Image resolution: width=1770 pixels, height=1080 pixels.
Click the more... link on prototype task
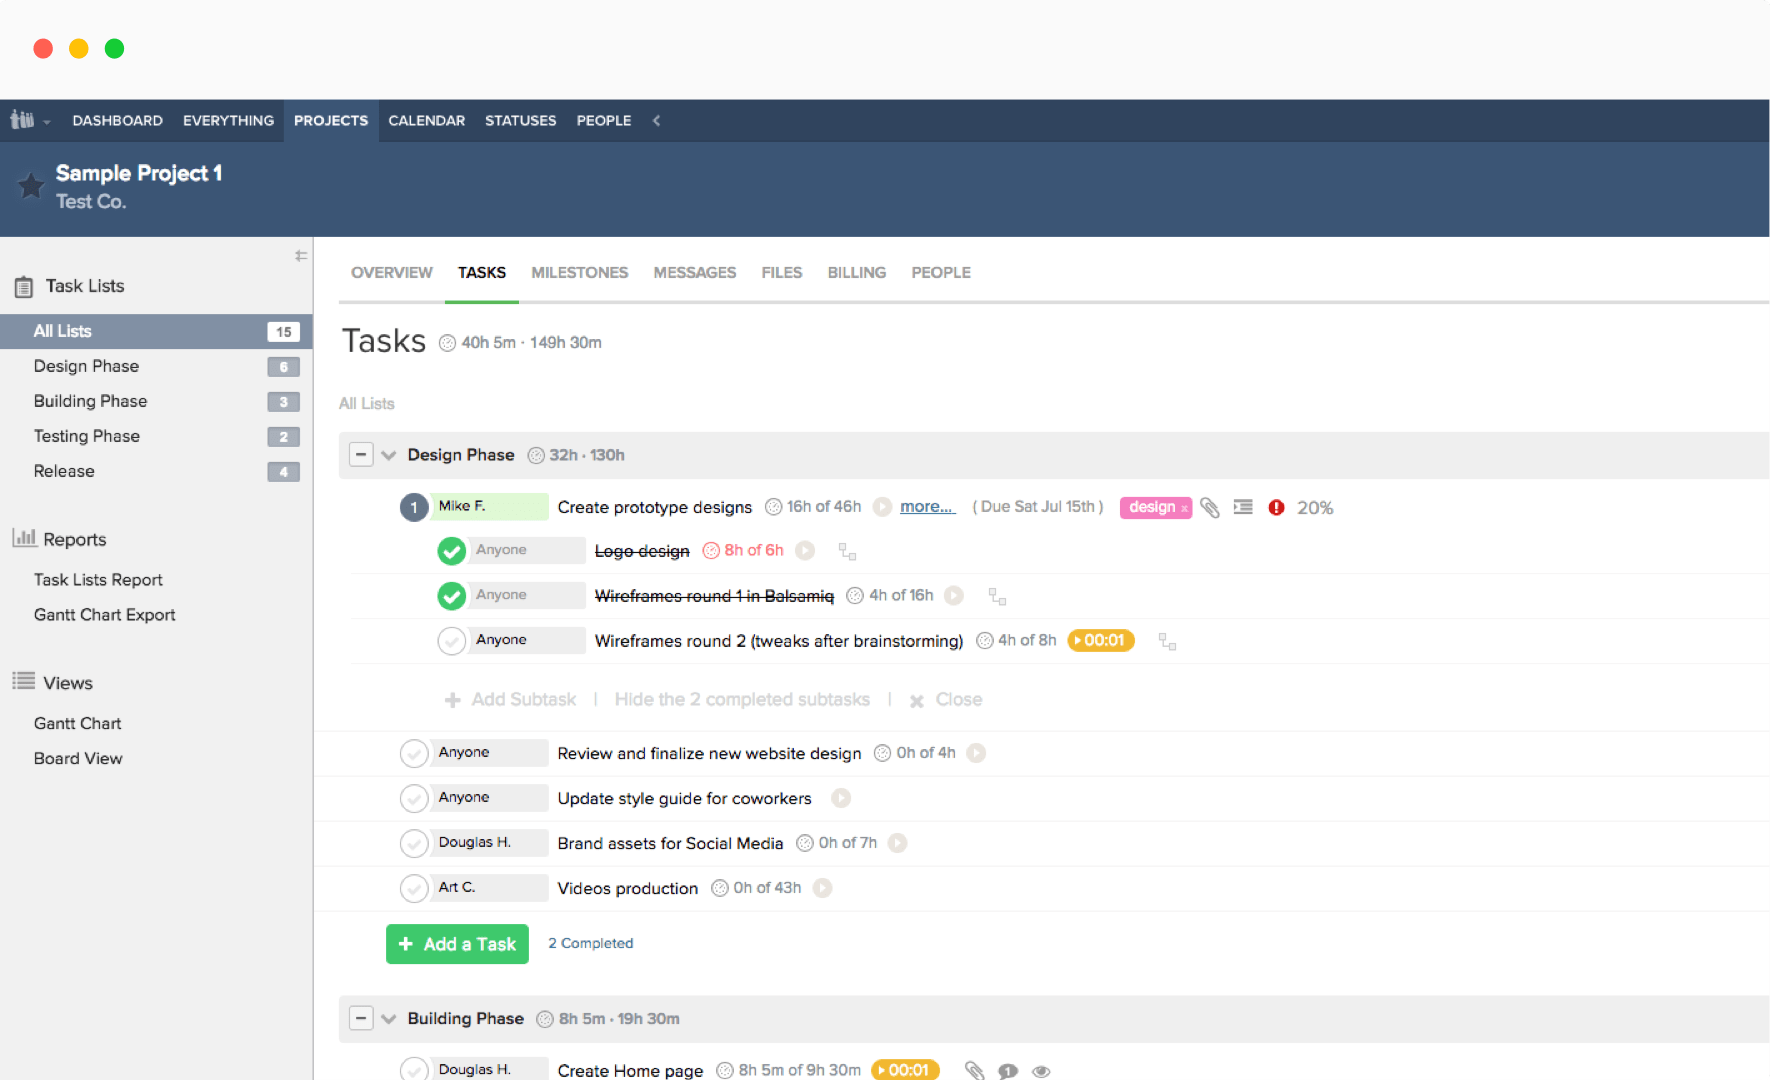[x=927, y=507]
